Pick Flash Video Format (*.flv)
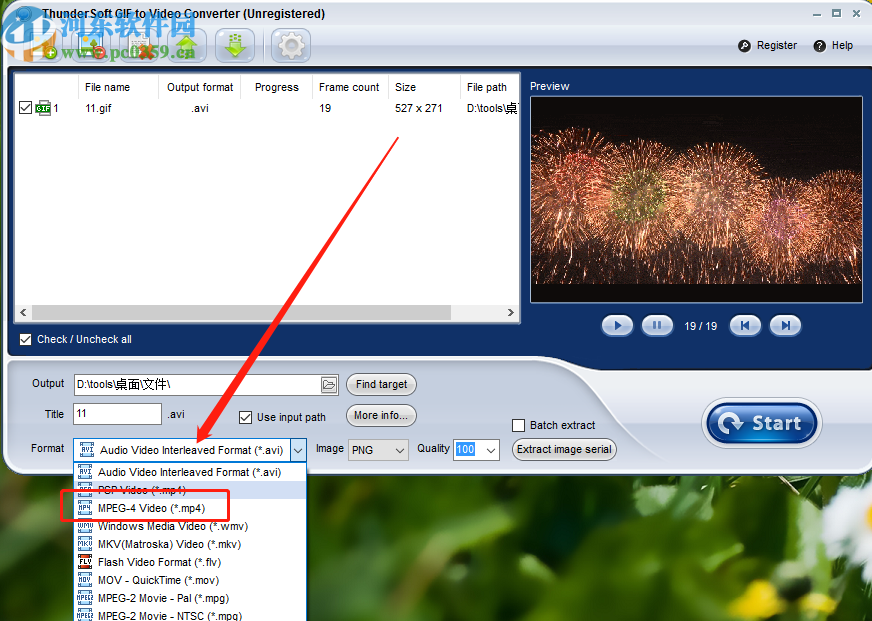Viewport: 872px width, 621px height. click(x=190, y=562)
